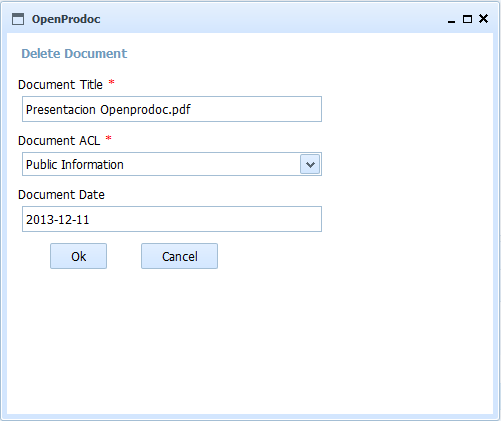Minimize the OpenProdoc dialog window
This screenshot has width=501, height=421.
[451, 19]
